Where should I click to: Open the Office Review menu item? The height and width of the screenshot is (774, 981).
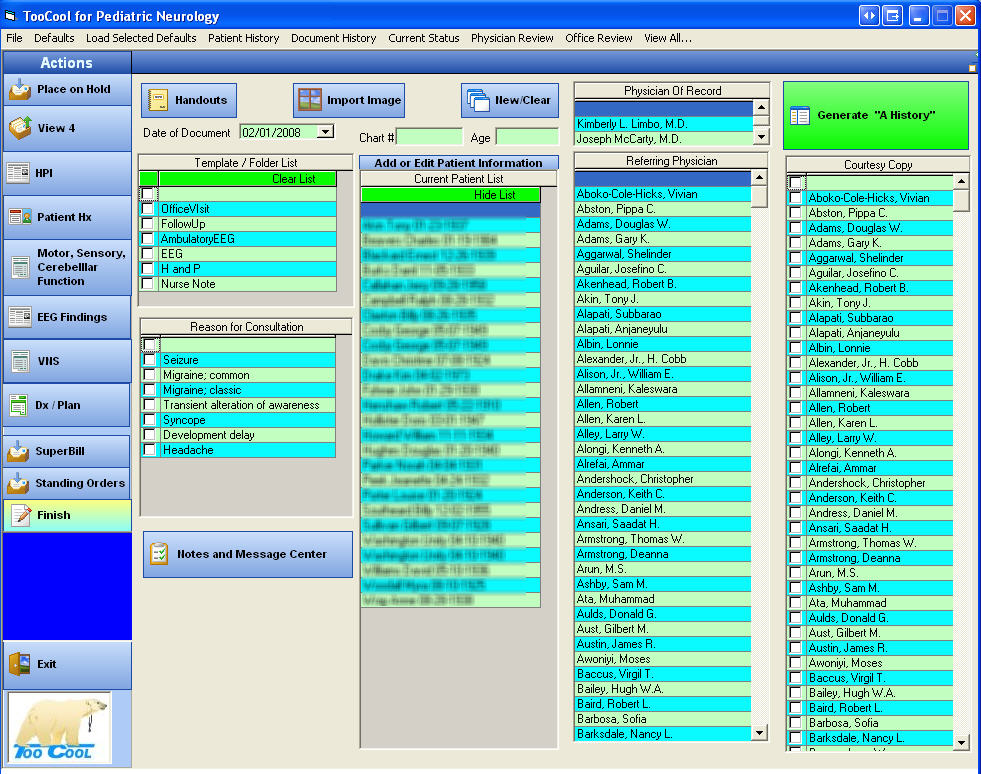pos(599,38)
